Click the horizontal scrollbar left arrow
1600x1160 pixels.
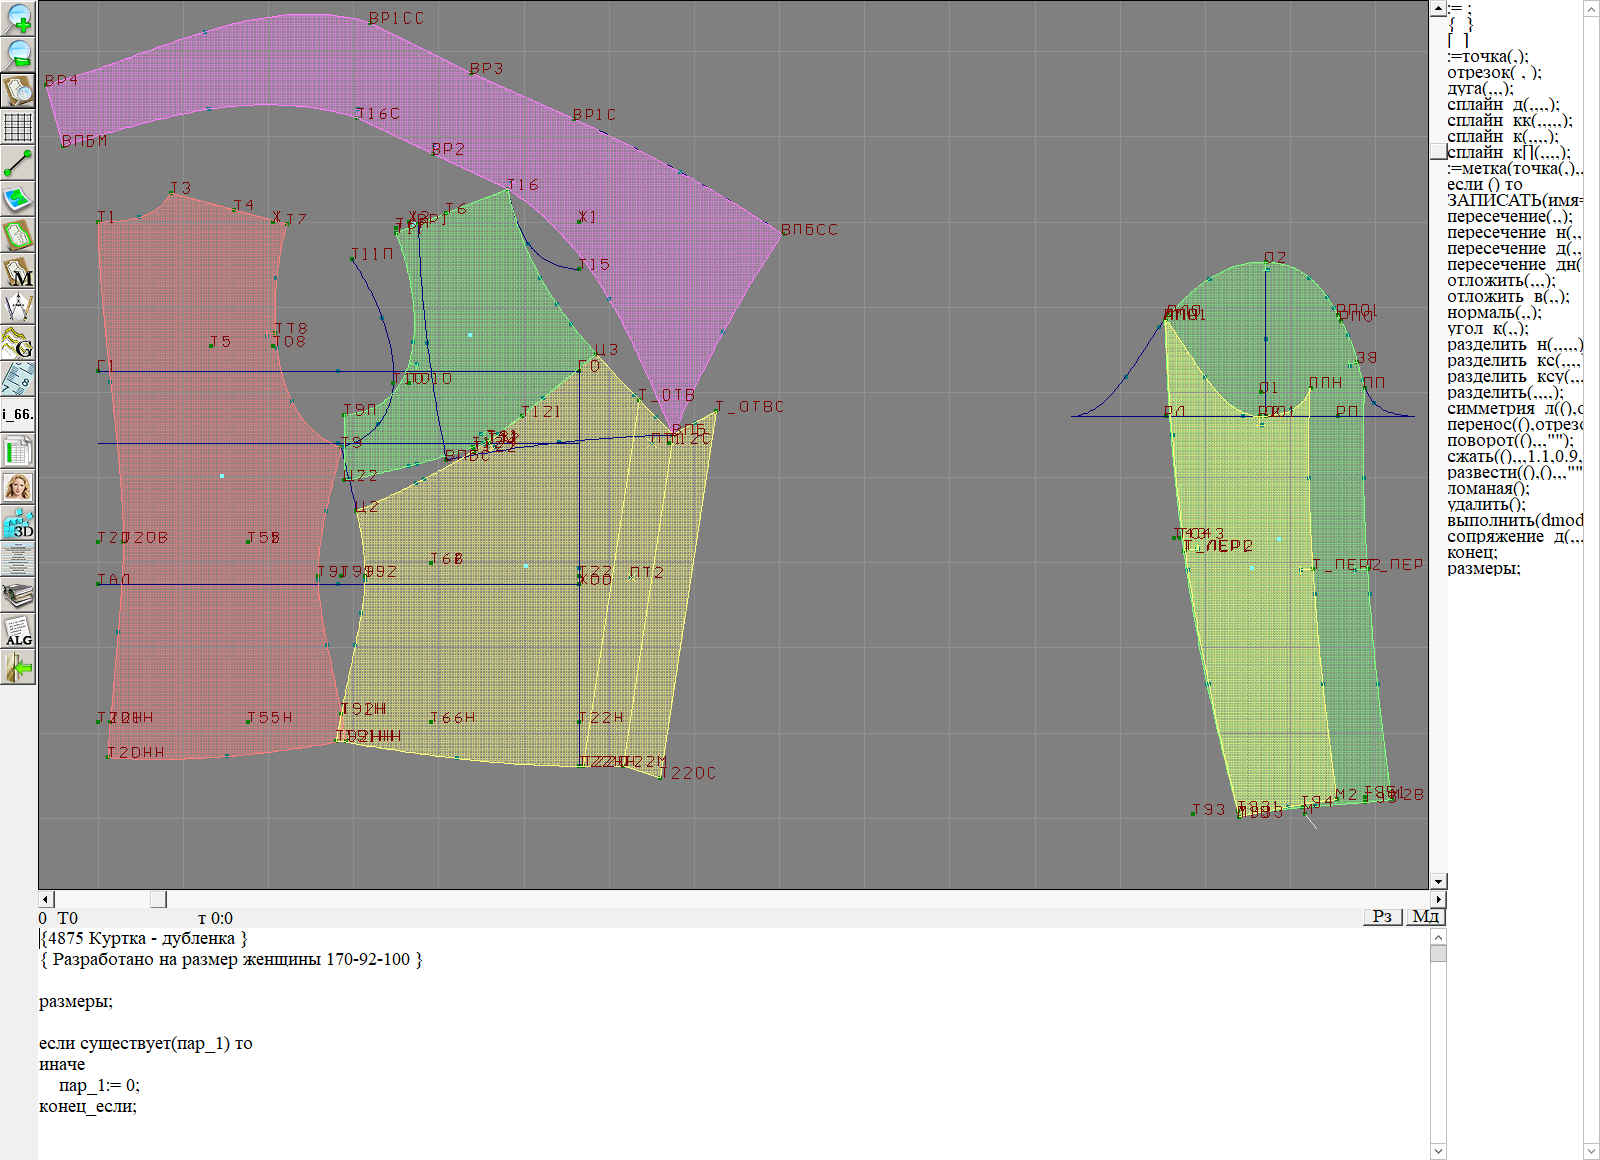coord(45,899)
